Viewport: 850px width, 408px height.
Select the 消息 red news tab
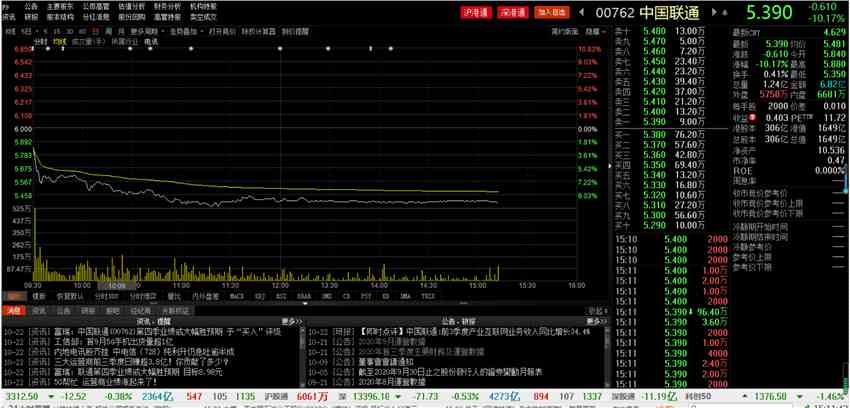click(x=14, y=311)
